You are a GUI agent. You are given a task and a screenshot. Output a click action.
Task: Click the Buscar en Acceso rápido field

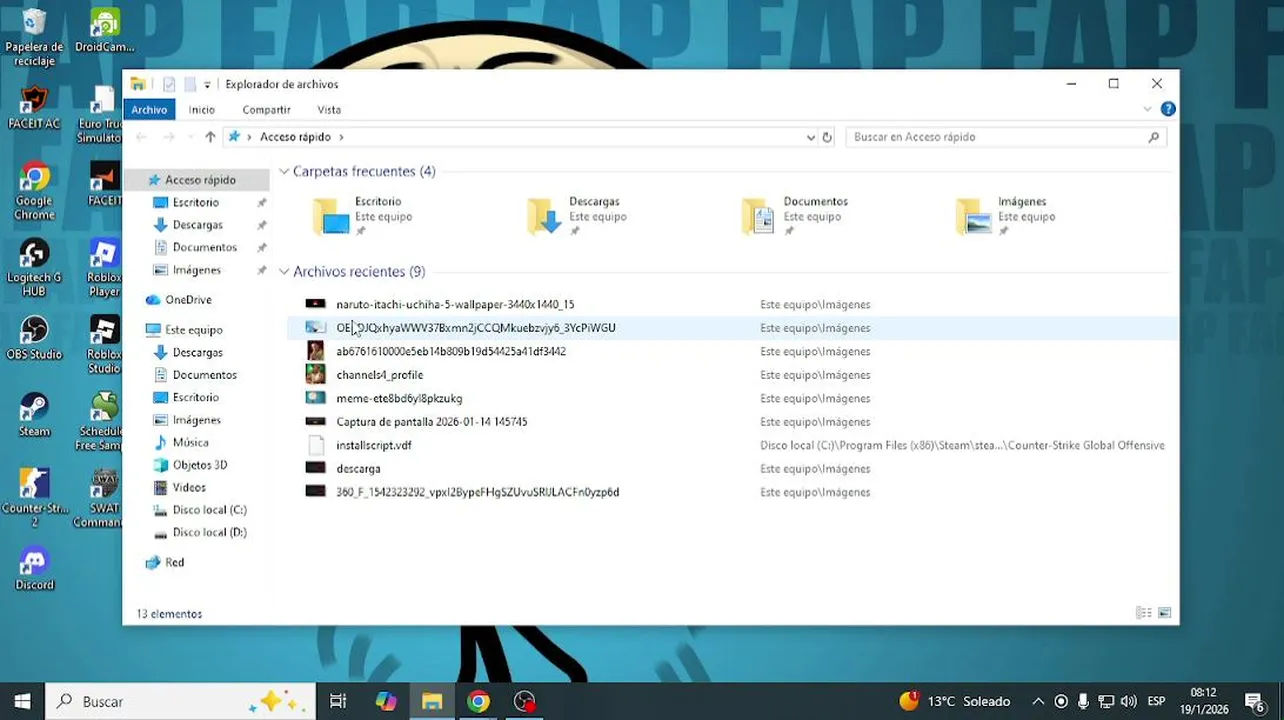[x=1006, y=137]
